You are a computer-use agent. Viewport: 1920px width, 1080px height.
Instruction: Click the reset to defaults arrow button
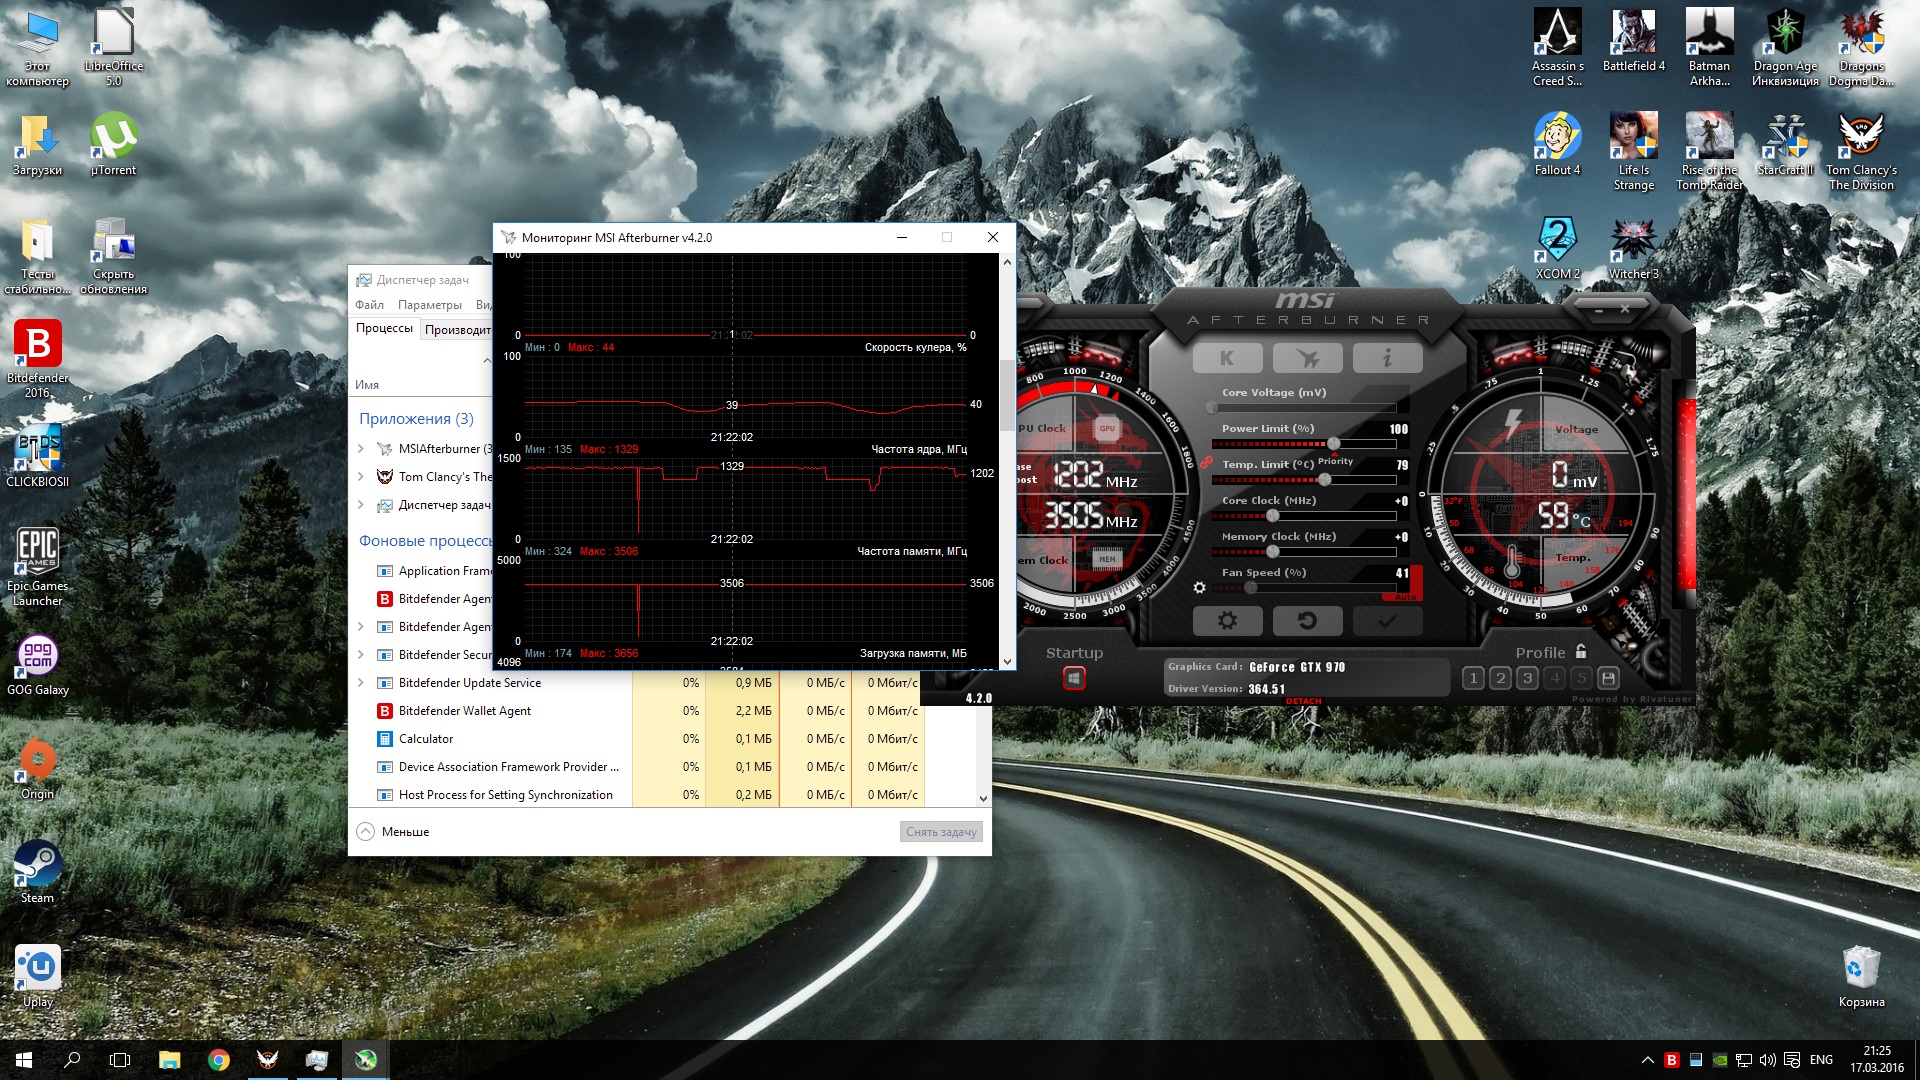(x=1307, y=621)
